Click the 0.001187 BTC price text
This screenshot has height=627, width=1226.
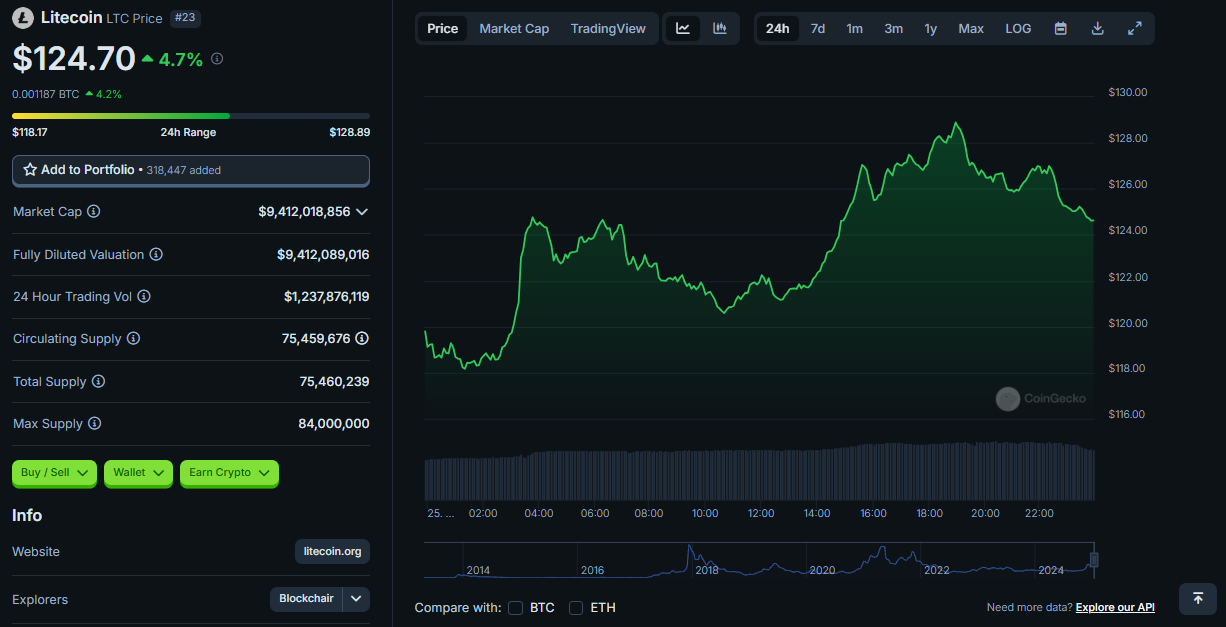point(46,94)
